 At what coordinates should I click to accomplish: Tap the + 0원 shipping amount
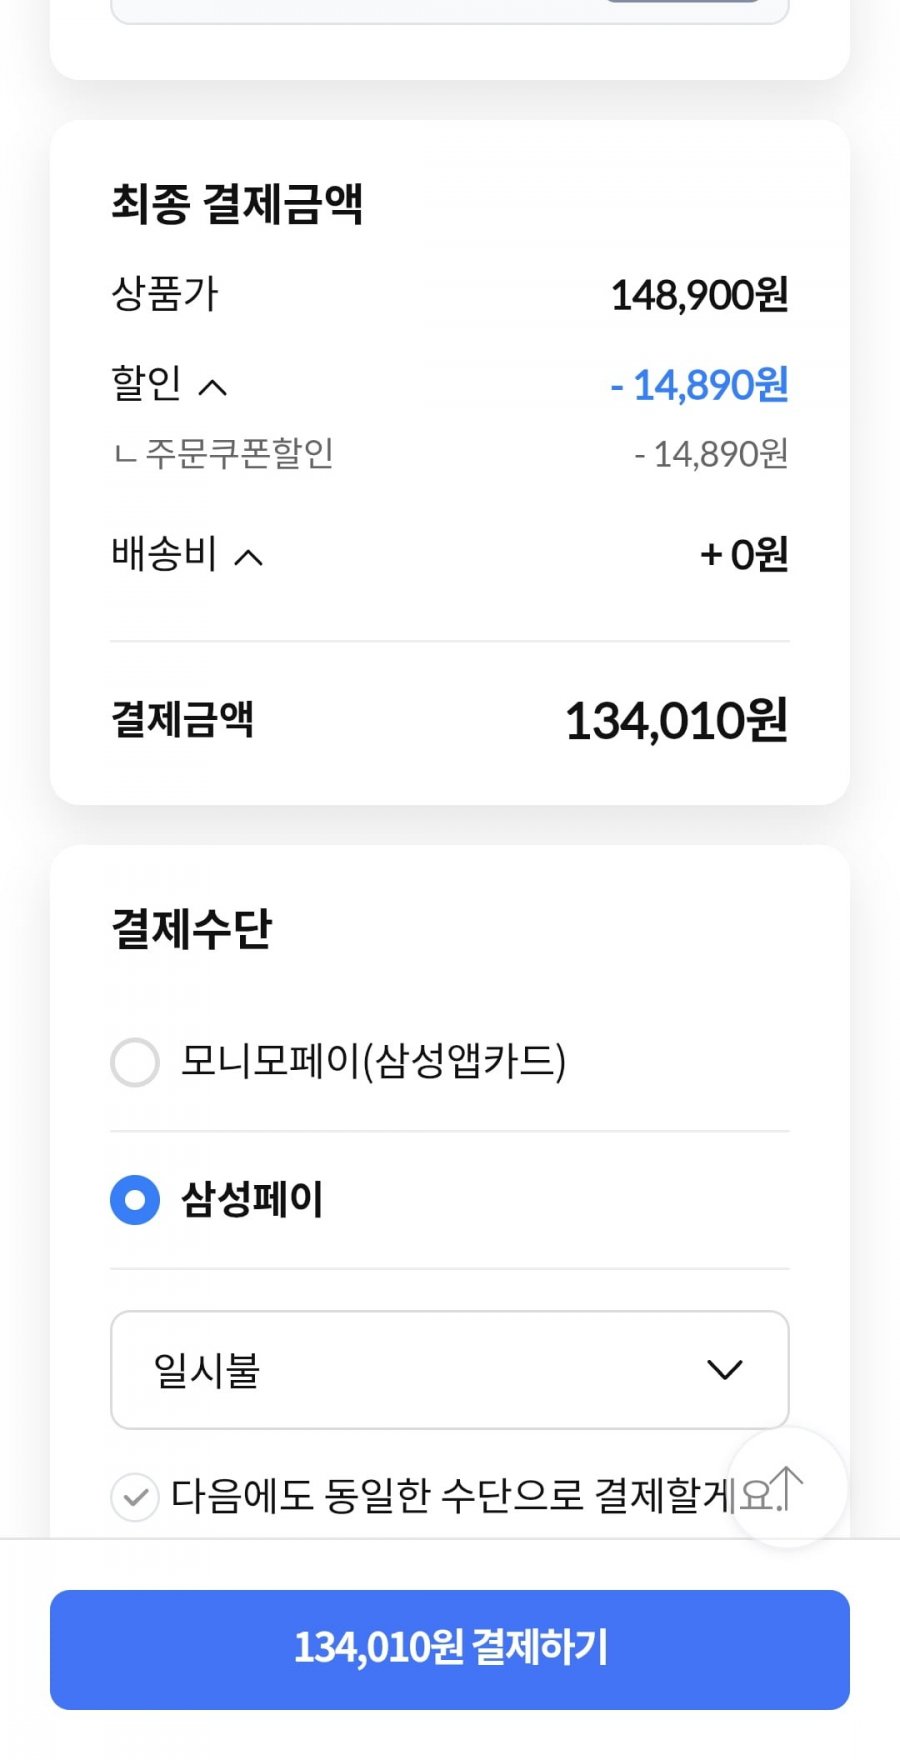pos(744,555)
